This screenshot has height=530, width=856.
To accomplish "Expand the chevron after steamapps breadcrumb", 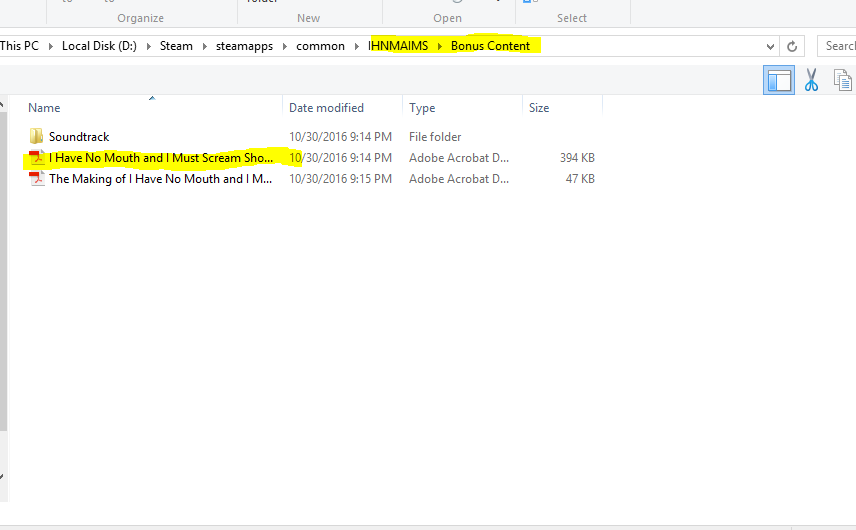I will 284,46.
